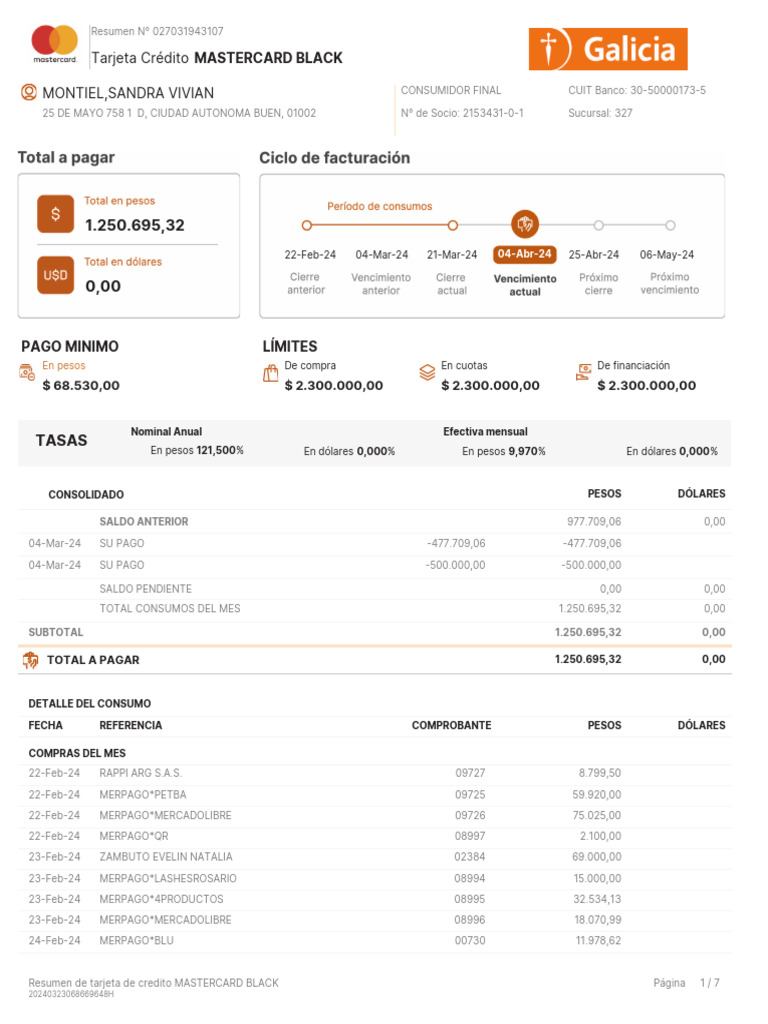Click Tarjeta Crédito MASTERCARD BLACK title

[x=217, y=58]
